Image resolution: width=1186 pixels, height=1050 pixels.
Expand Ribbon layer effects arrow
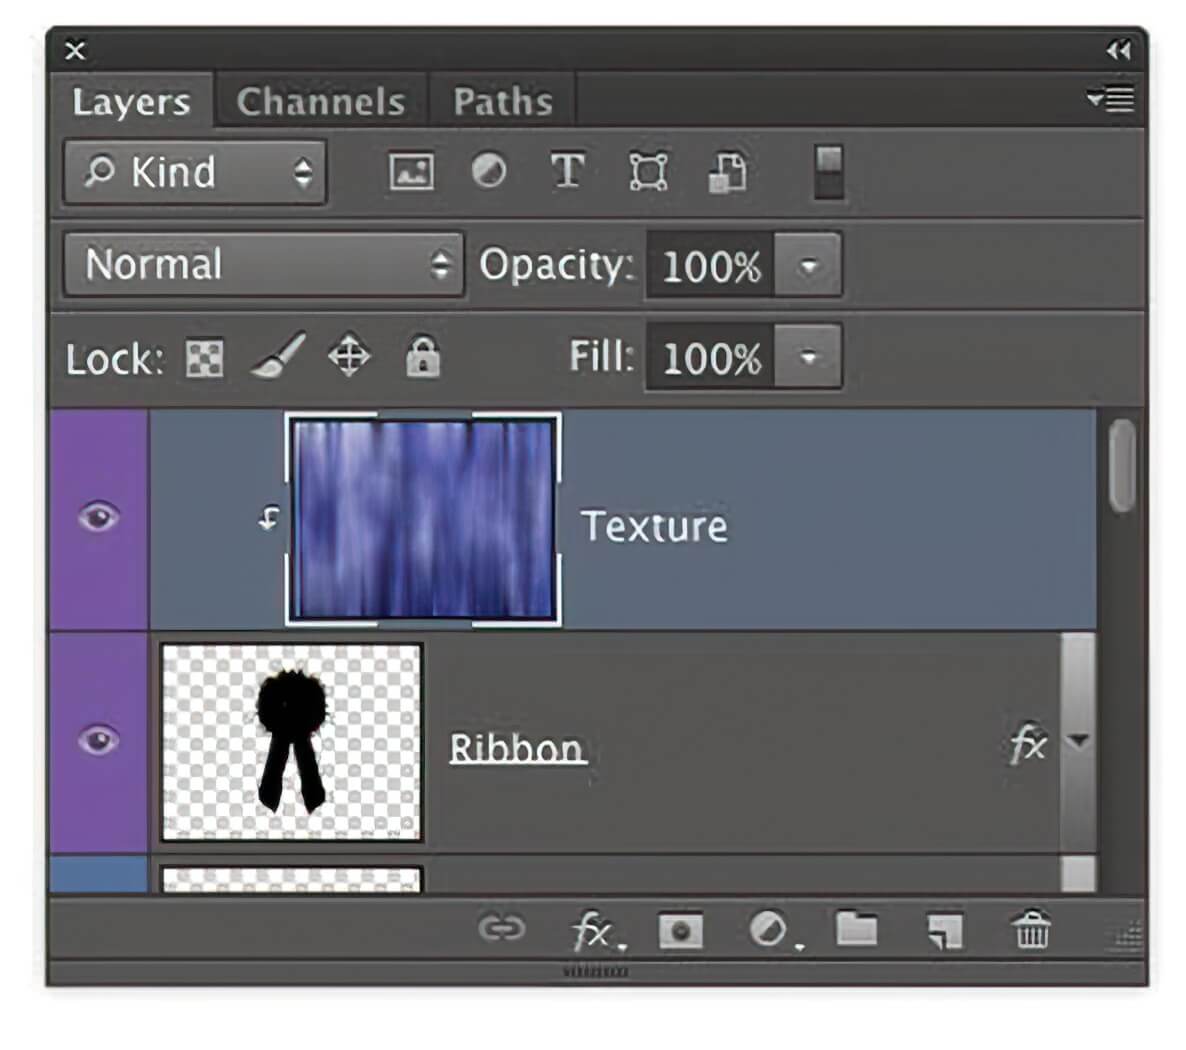[x=1077, y=742]
